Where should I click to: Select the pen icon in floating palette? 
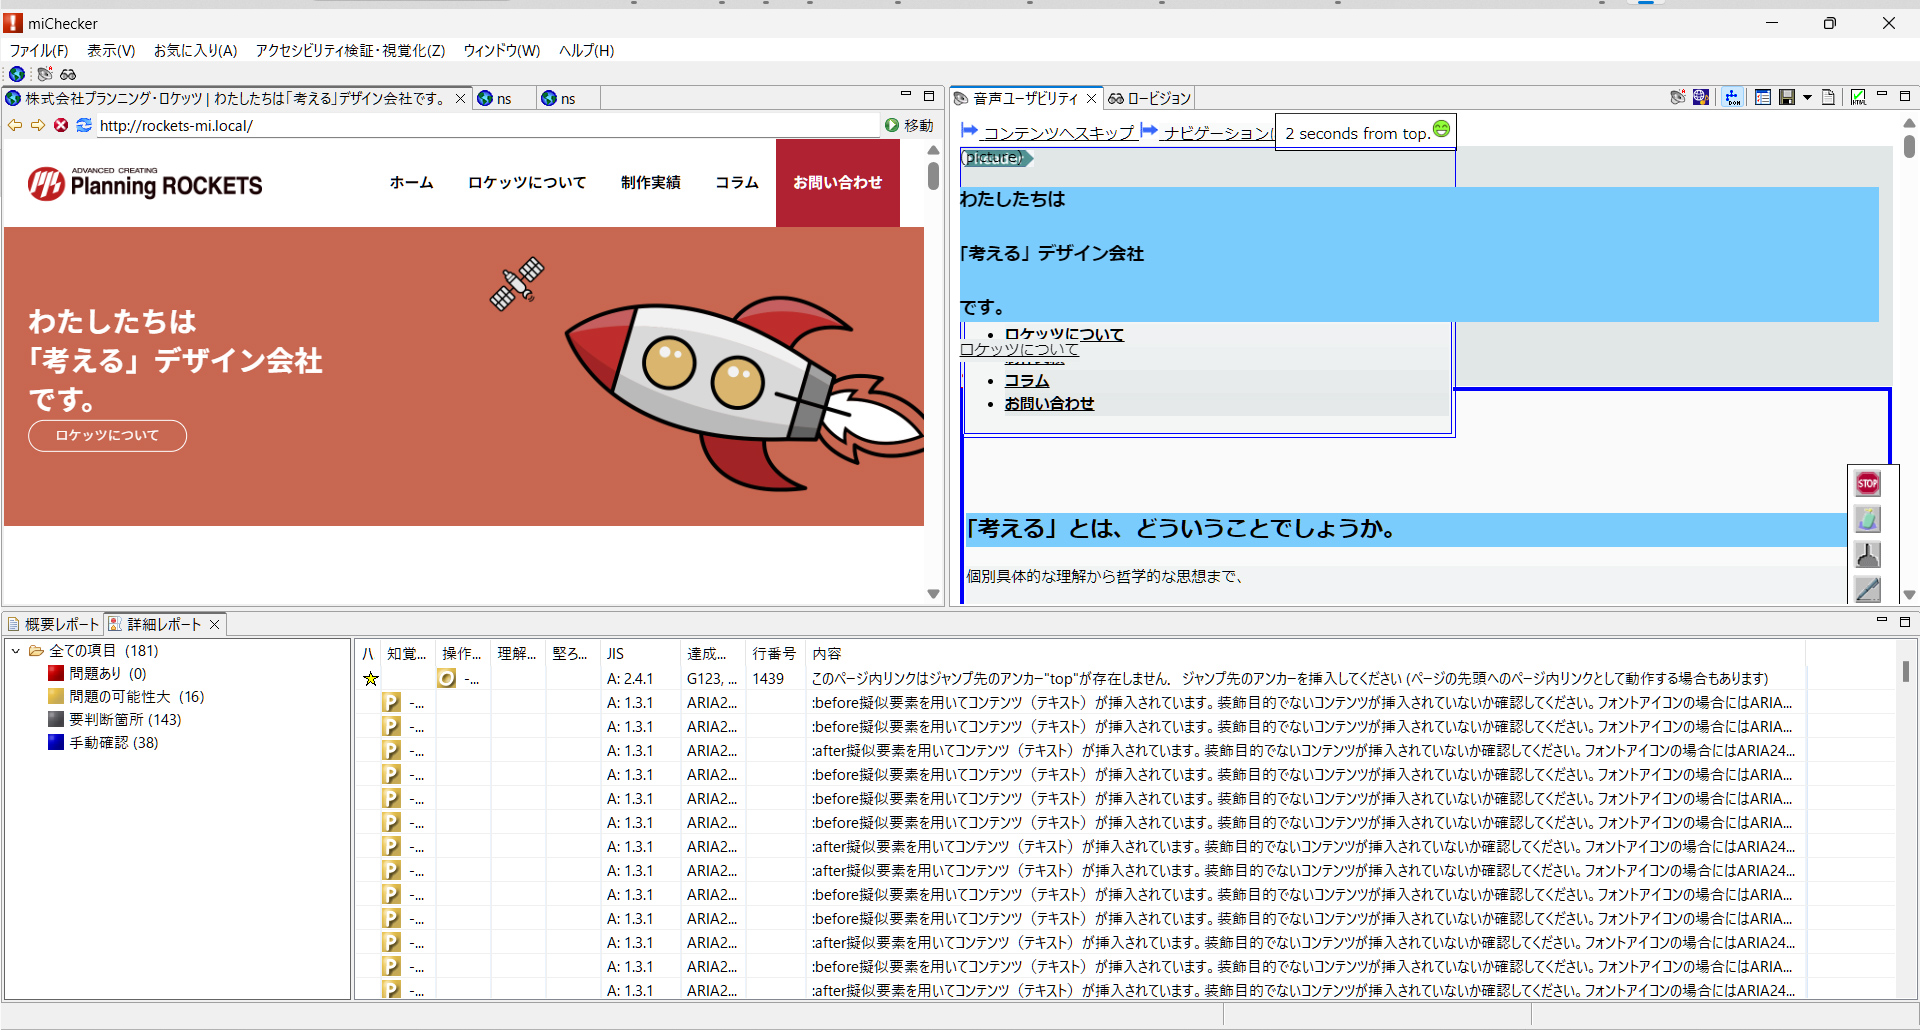click(x=1868, y=590)
